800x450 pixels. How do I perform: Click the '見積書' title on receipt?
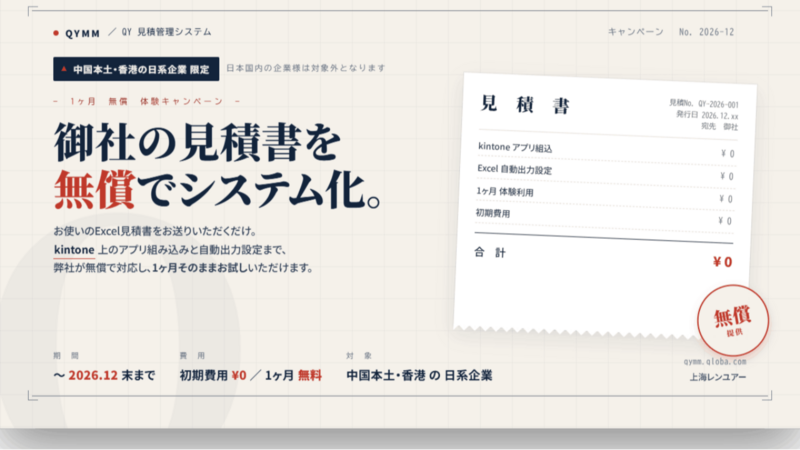[526, 105]
